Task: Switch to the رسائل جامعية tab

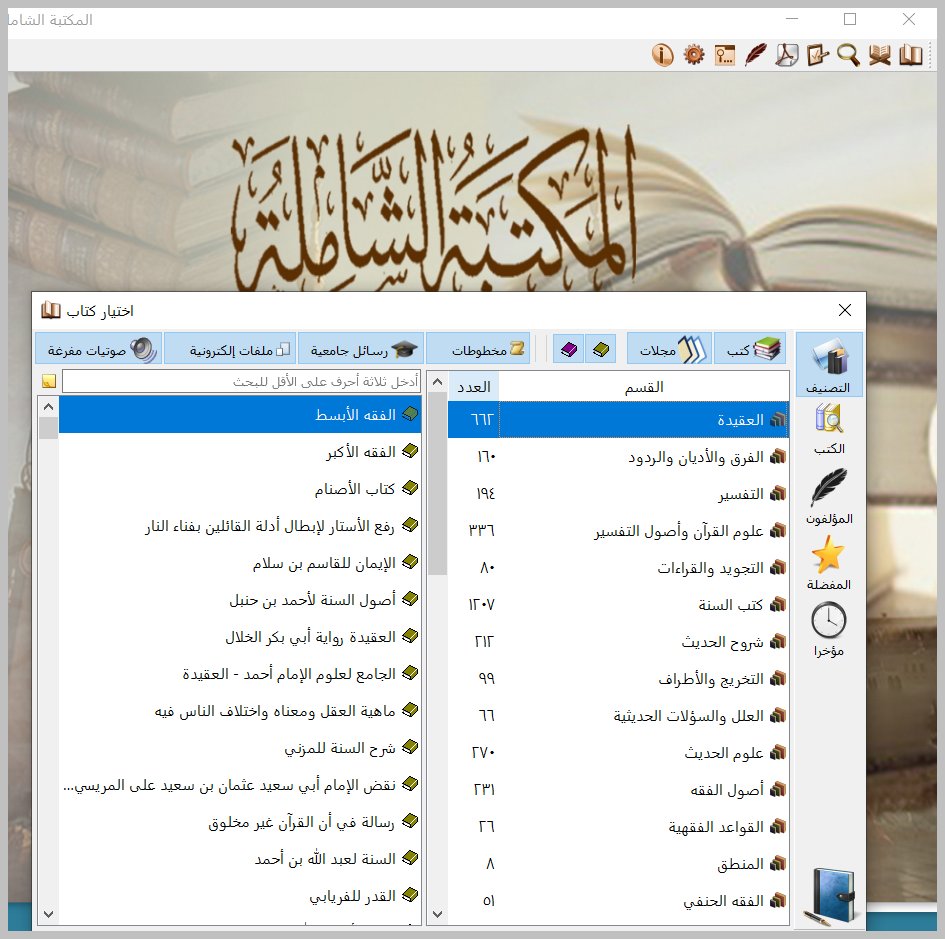Action: click(361, 349)
